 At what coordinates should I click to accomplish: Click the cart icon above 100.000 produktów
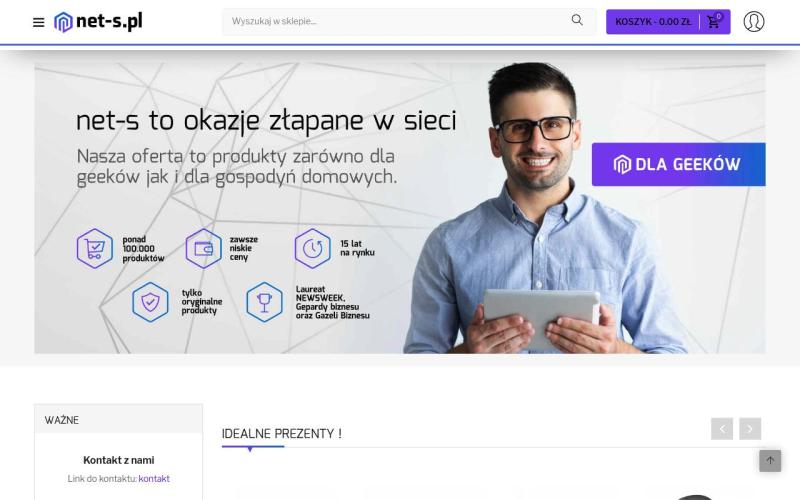click(94, 248)
